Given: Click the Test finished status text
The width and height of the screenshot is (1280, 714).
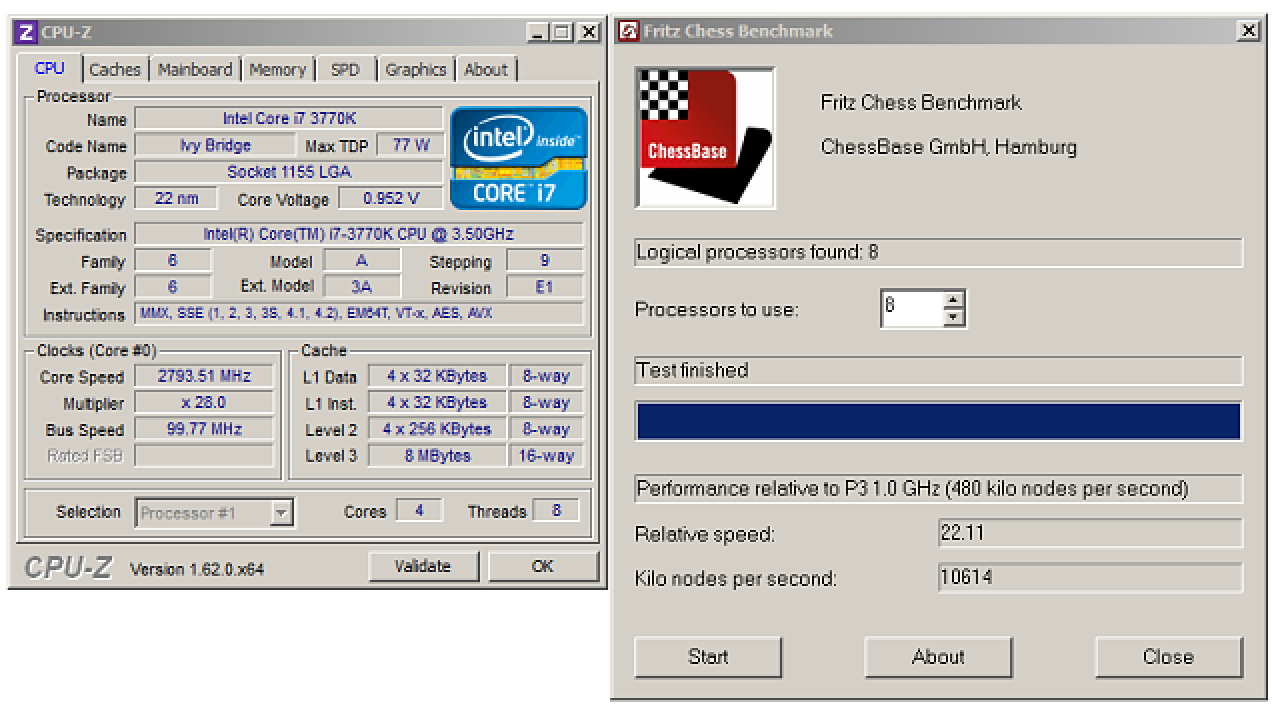Looking at the screenshot, I should [x=691, y=371].
